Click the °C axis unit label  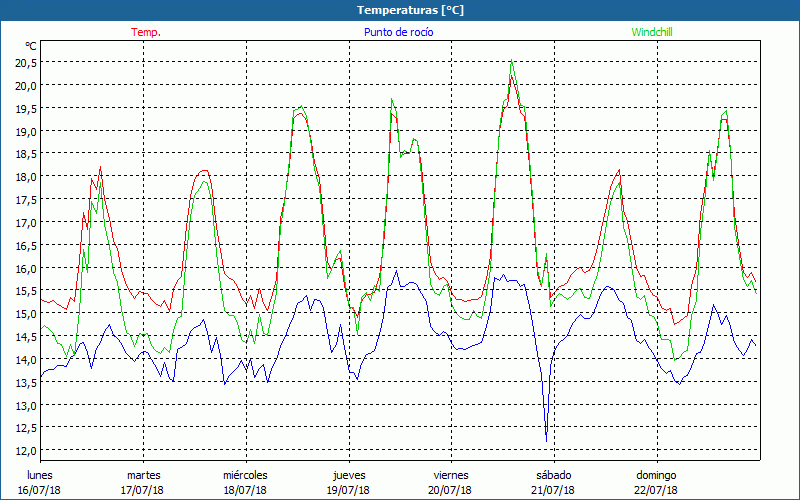coord(31,46)
